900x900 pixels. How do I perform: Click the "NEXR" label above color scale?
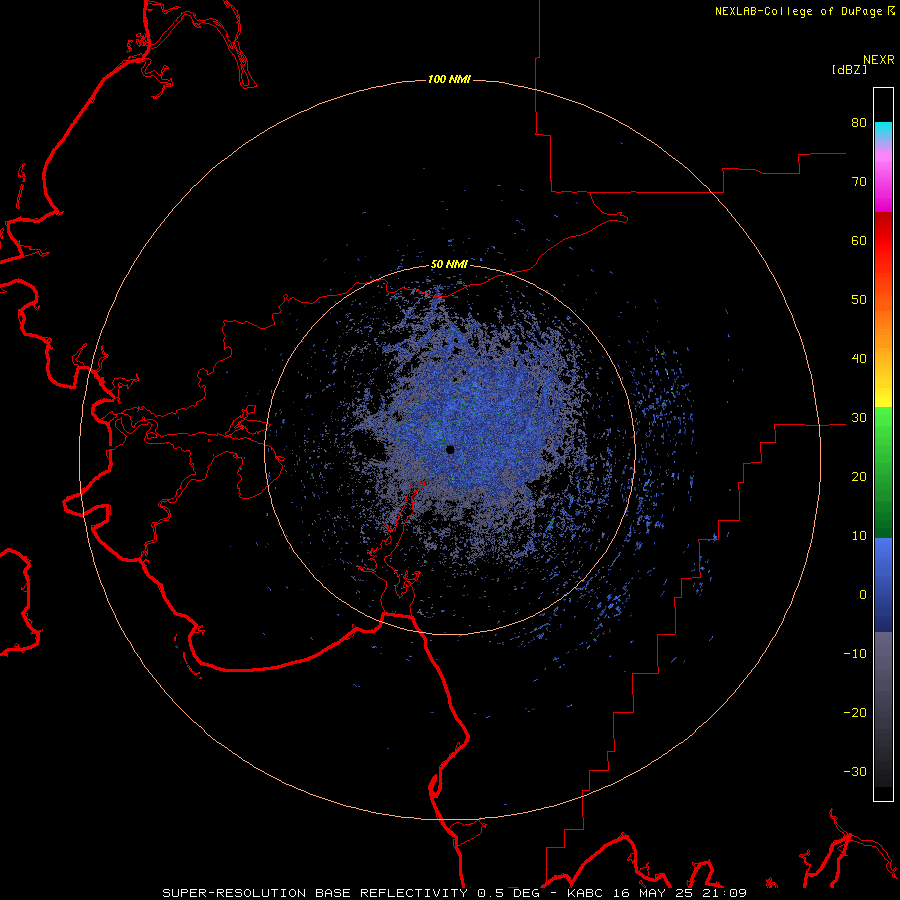coord(879,60)
